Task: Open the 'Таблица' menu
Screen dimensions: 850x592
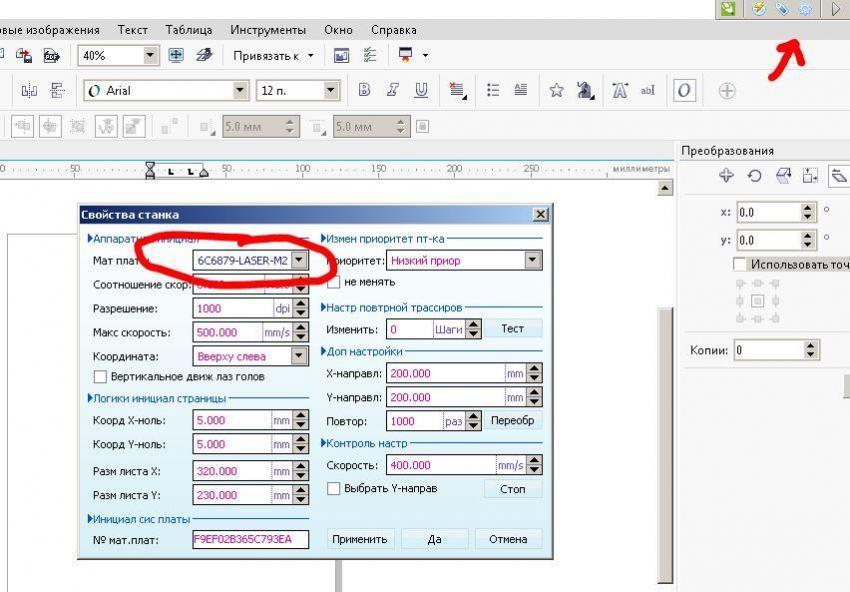Action: [188, 30]
